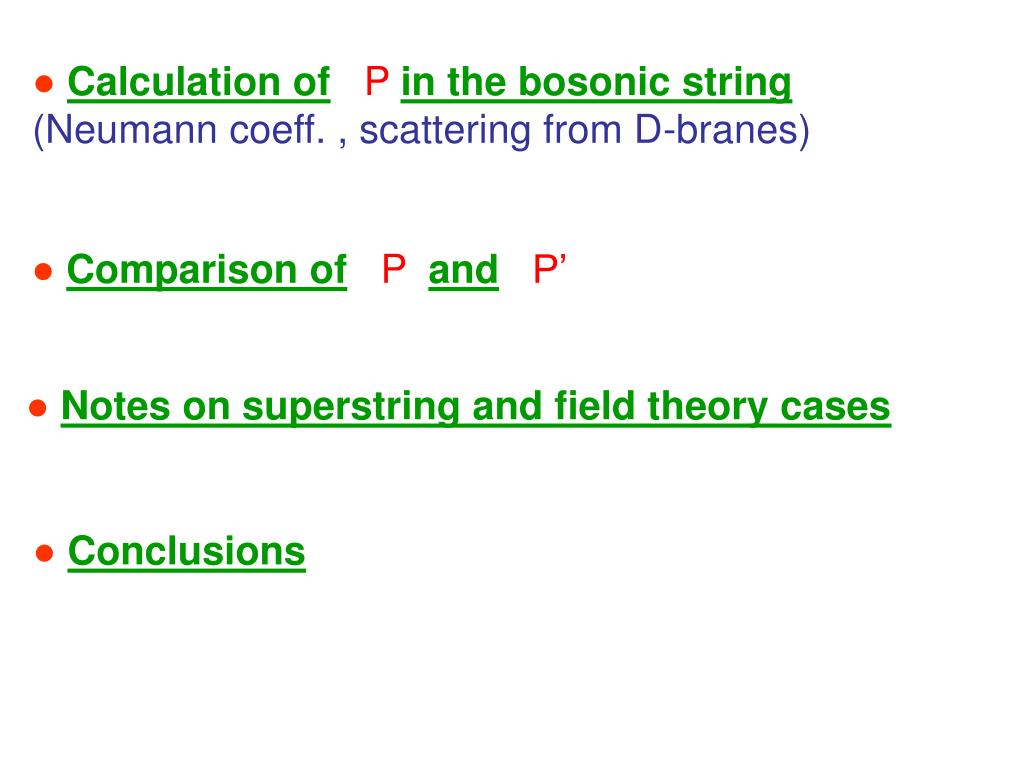Click the "Comparison of" underlined heading
Viewport: 1024px width, 768px height.
pos(206,270)
